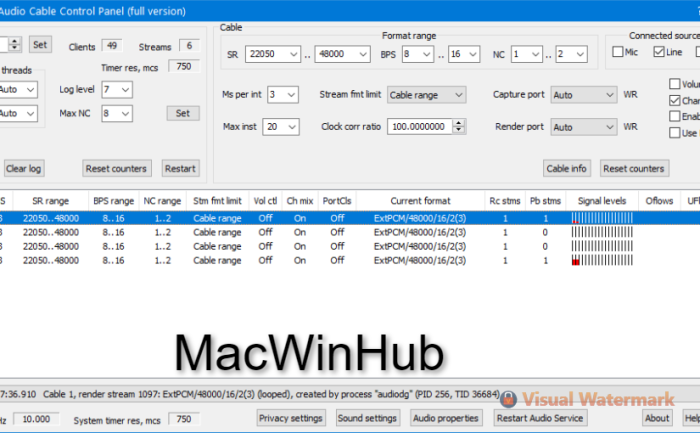Open the Render port dropdown
The height and width of the screenshot is (433, 700).
click(x=584, y=127)
